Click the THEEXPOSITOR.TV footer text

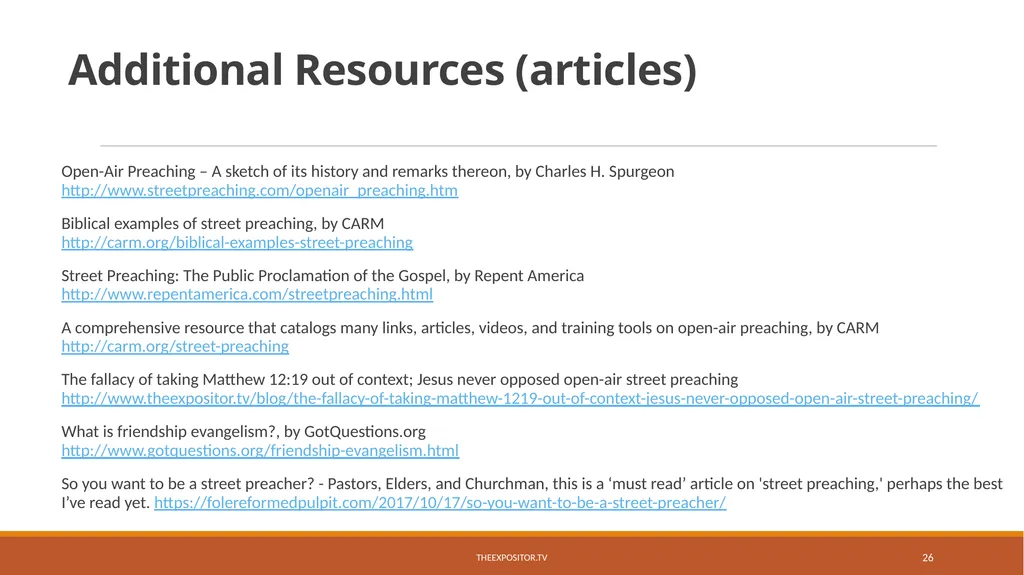511,557
